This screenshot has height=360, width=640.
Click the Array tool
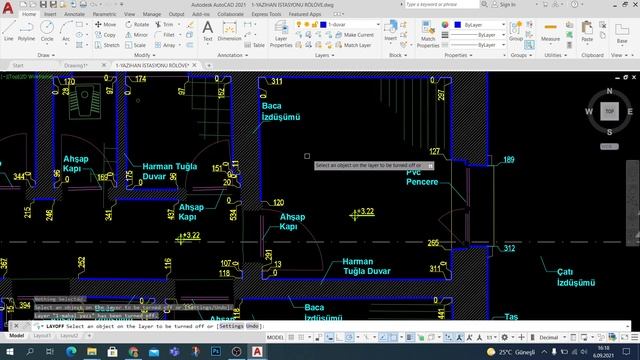click(x=165, y=45)
